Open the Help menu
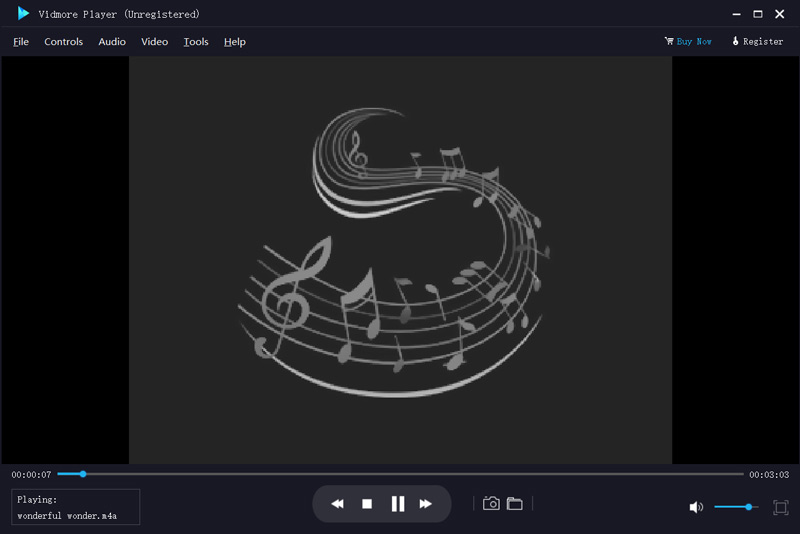The image size is (800, 534). pyautogui.click(x=235, y=42)
